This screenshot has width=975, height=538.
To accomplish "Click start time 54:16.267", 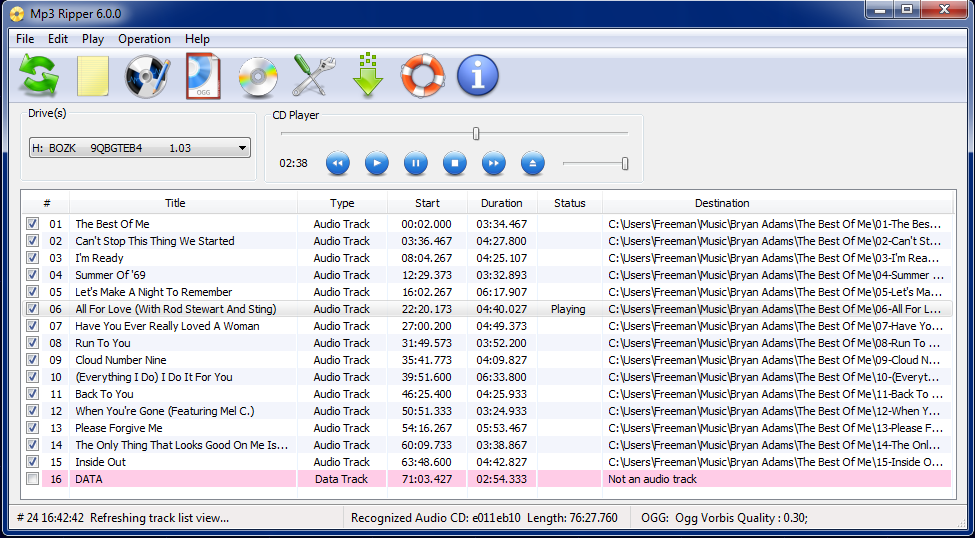I will pyautogui.click(x=427, y=428).
